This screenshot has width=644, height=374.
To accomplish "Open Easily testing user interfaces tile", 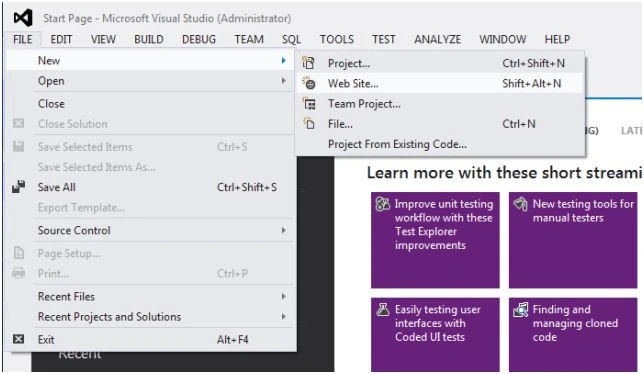I will (x=435, y=335).
